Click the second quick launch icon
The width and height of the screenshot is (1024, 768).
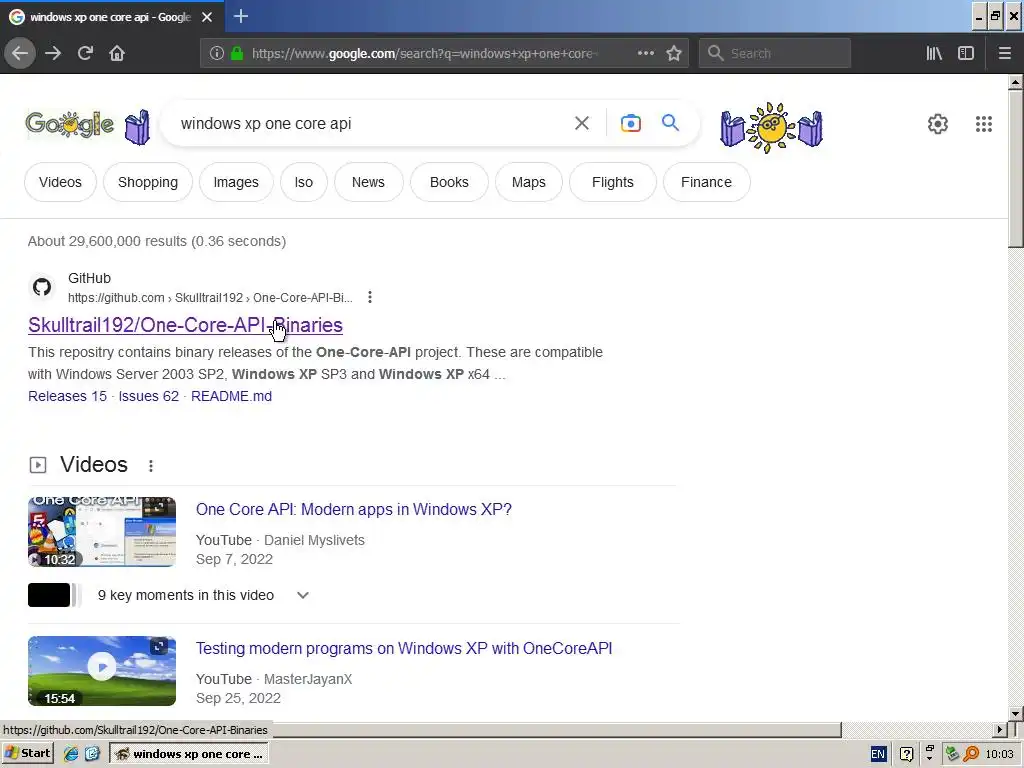[92, 754]
